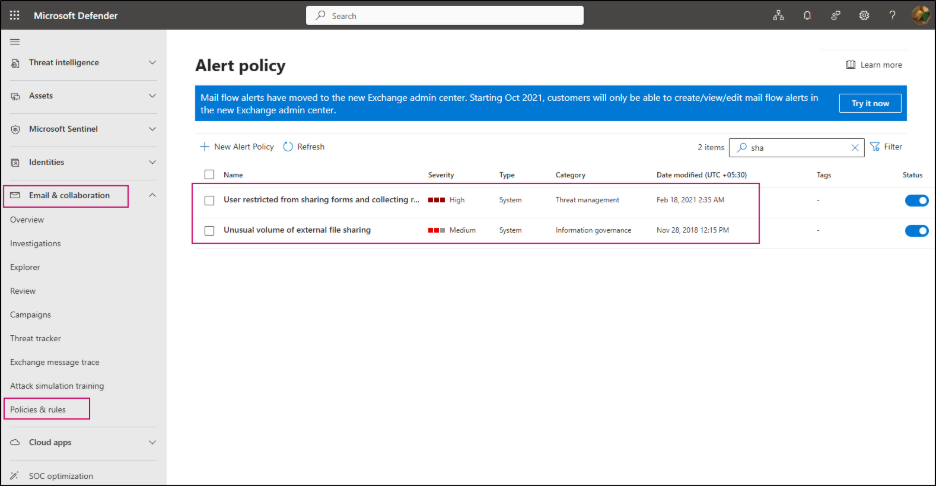
Task: Open Overview under Email & collaboration
Action: coord(27,220)
